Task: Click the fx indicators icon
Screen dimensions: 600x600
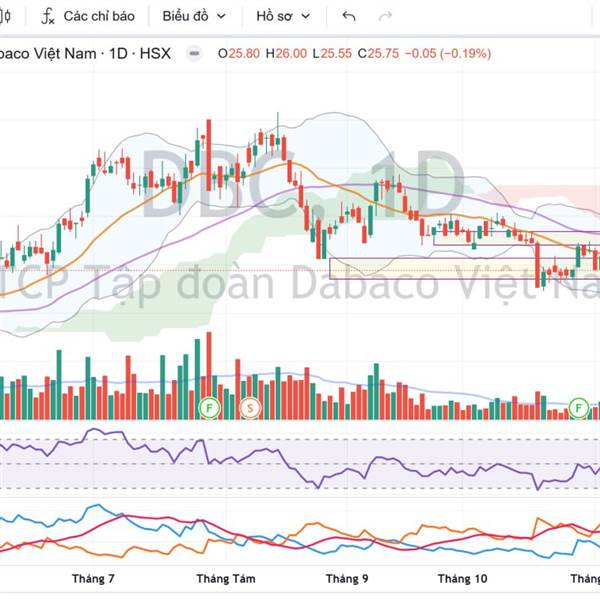Action: [x=48, y=16]
